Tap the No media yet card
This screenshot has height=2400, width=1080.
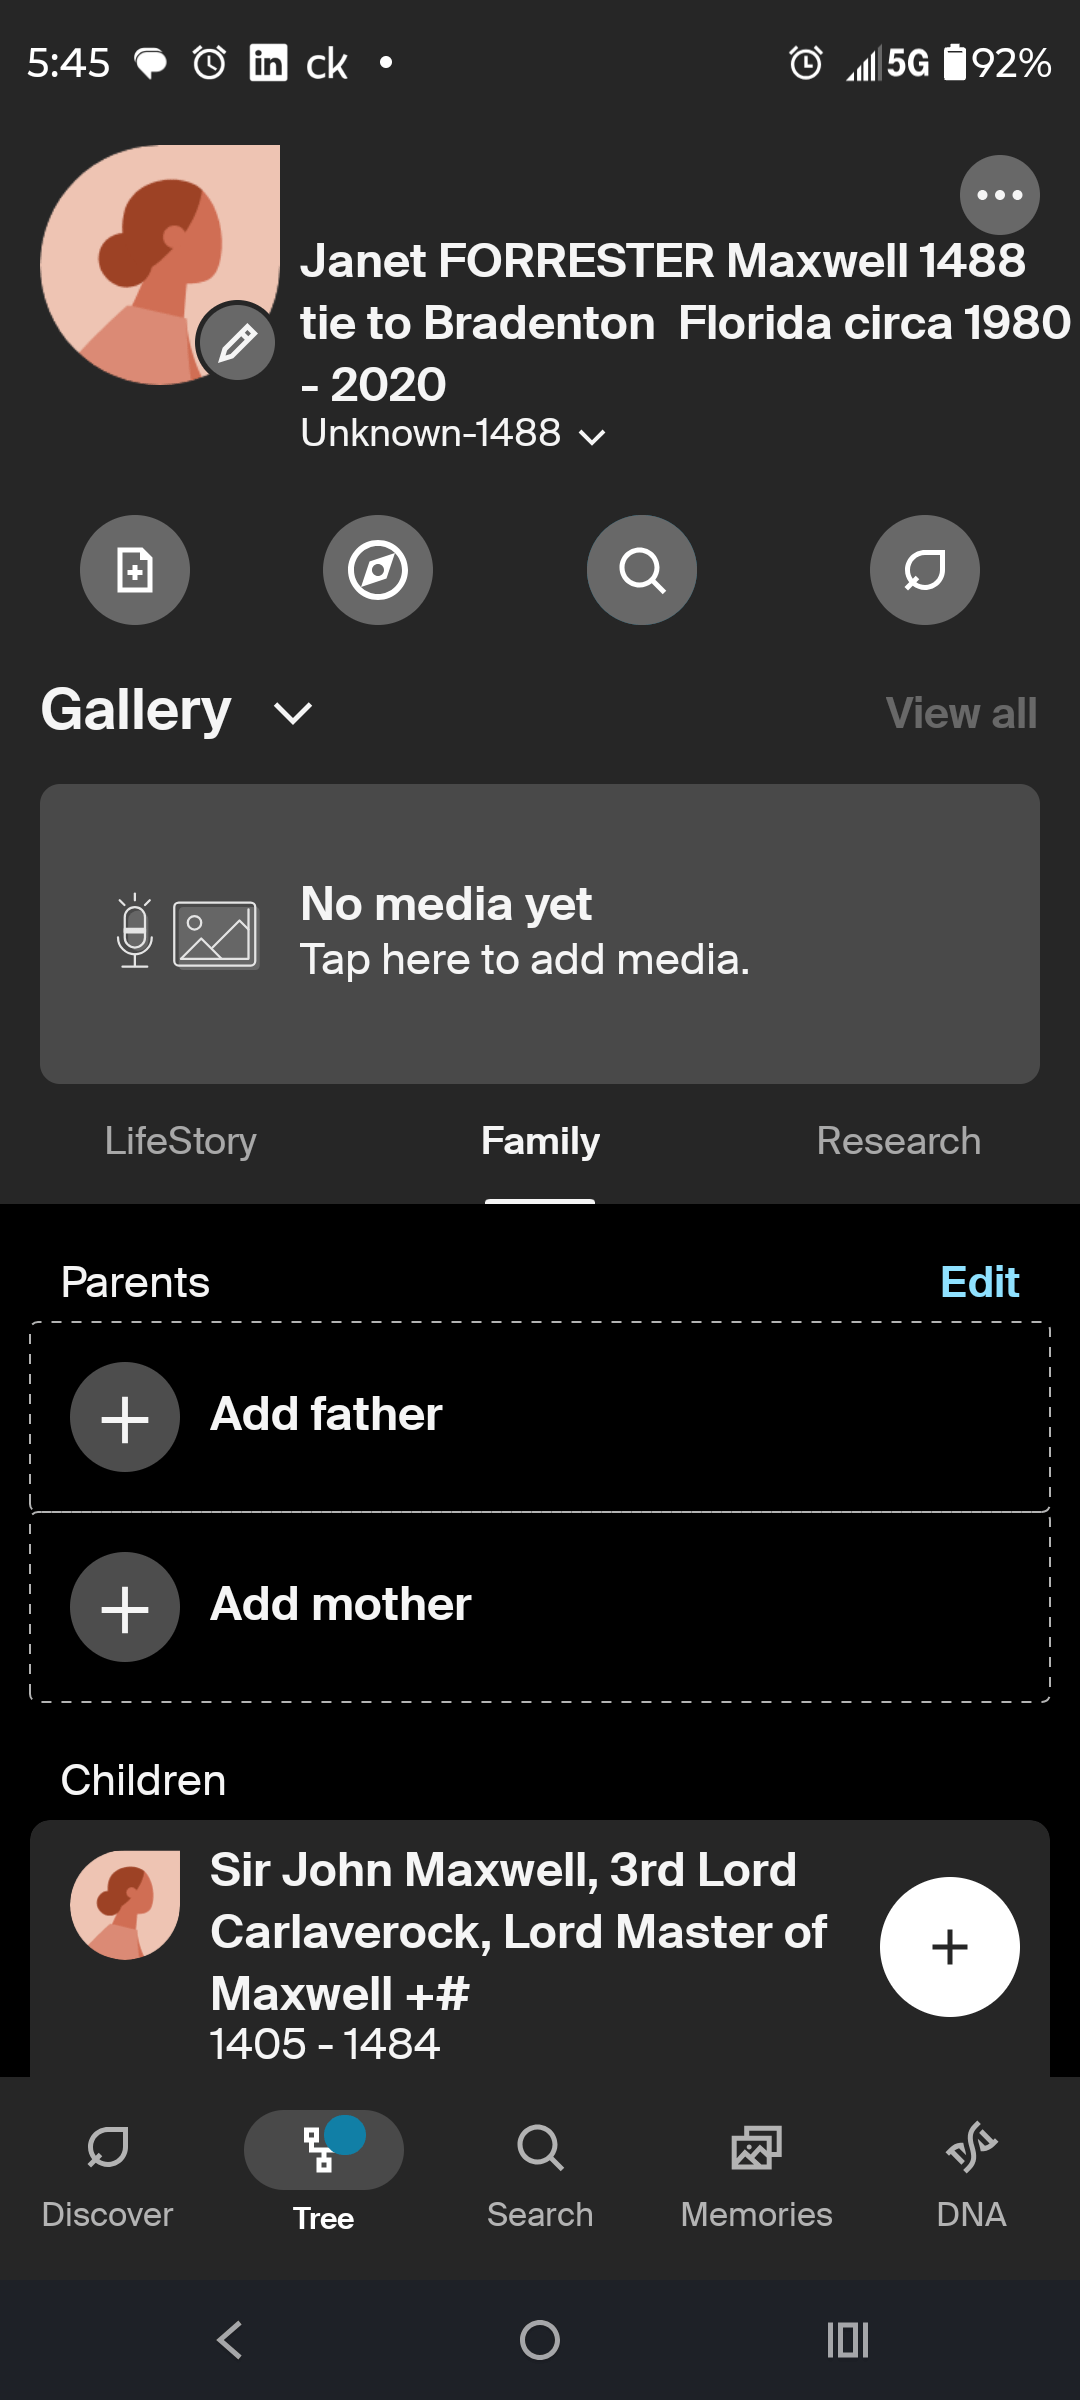click(x=540, y=933)
